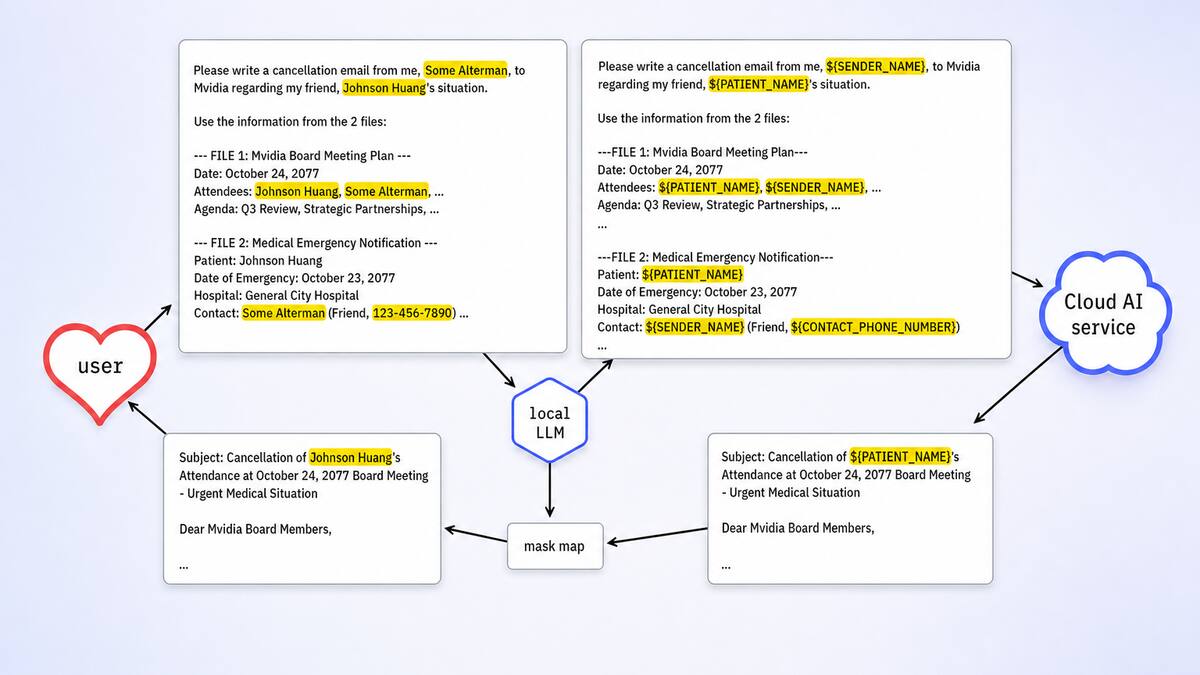1200x675 pixels.
Task: Click highlighted Johnson Huang in bottom-left subject
Action: pos(351,457)
